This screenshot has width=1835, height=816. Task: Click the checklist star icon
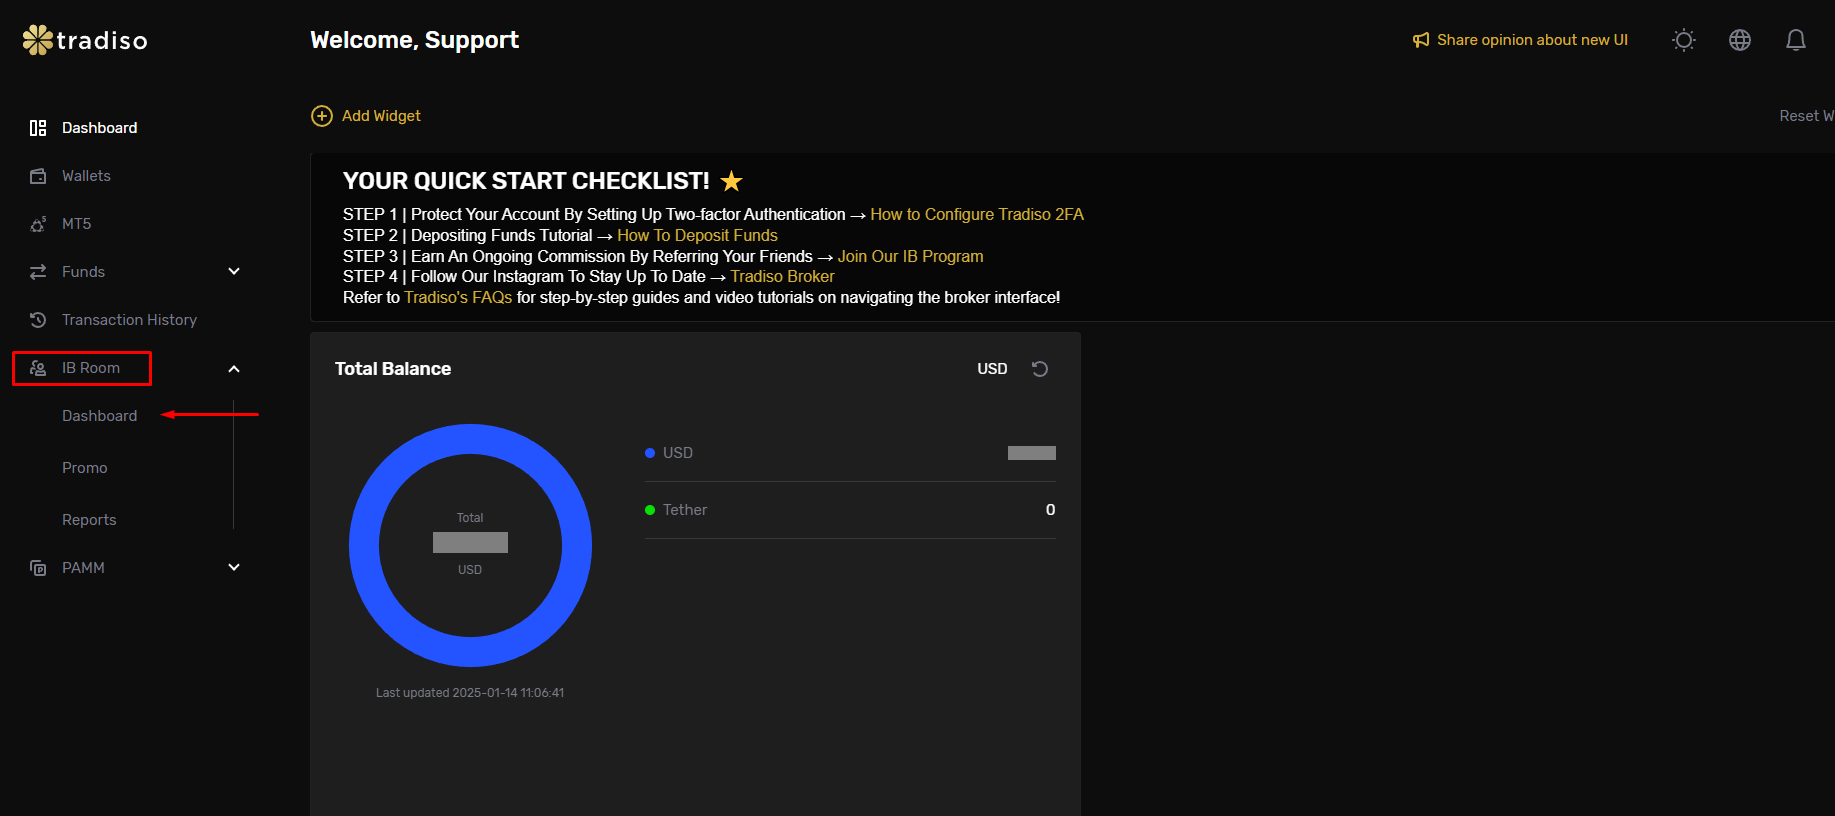(732, 181)
